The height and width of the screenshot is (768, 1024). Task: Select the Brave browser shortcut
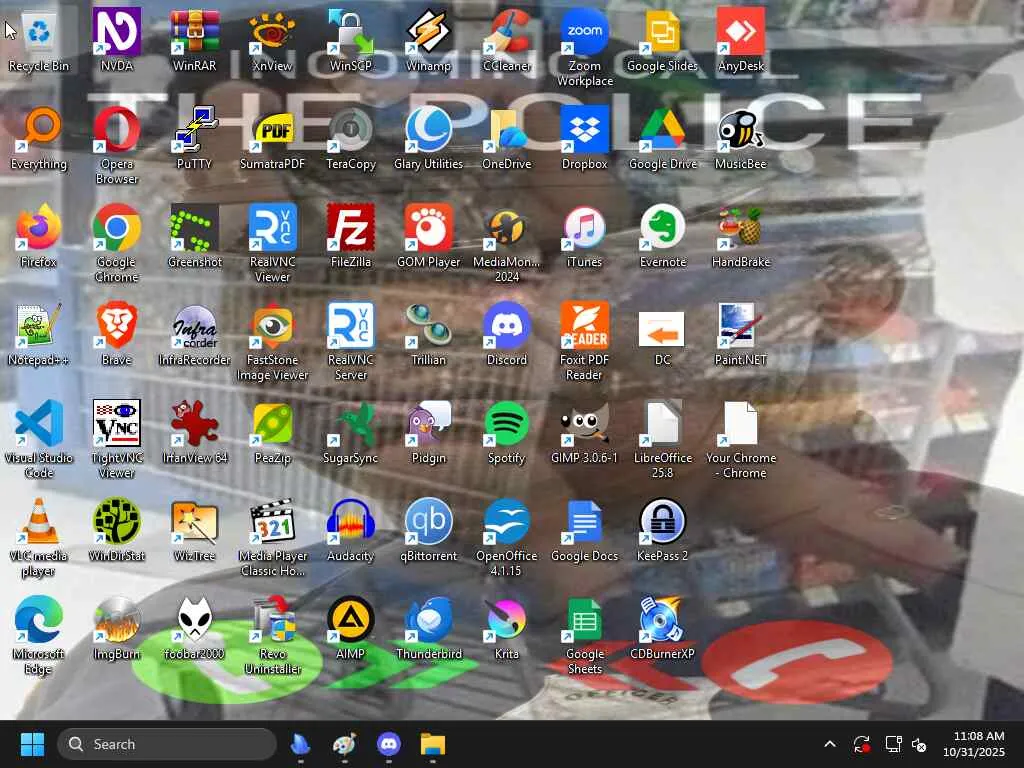click(116, 334)
